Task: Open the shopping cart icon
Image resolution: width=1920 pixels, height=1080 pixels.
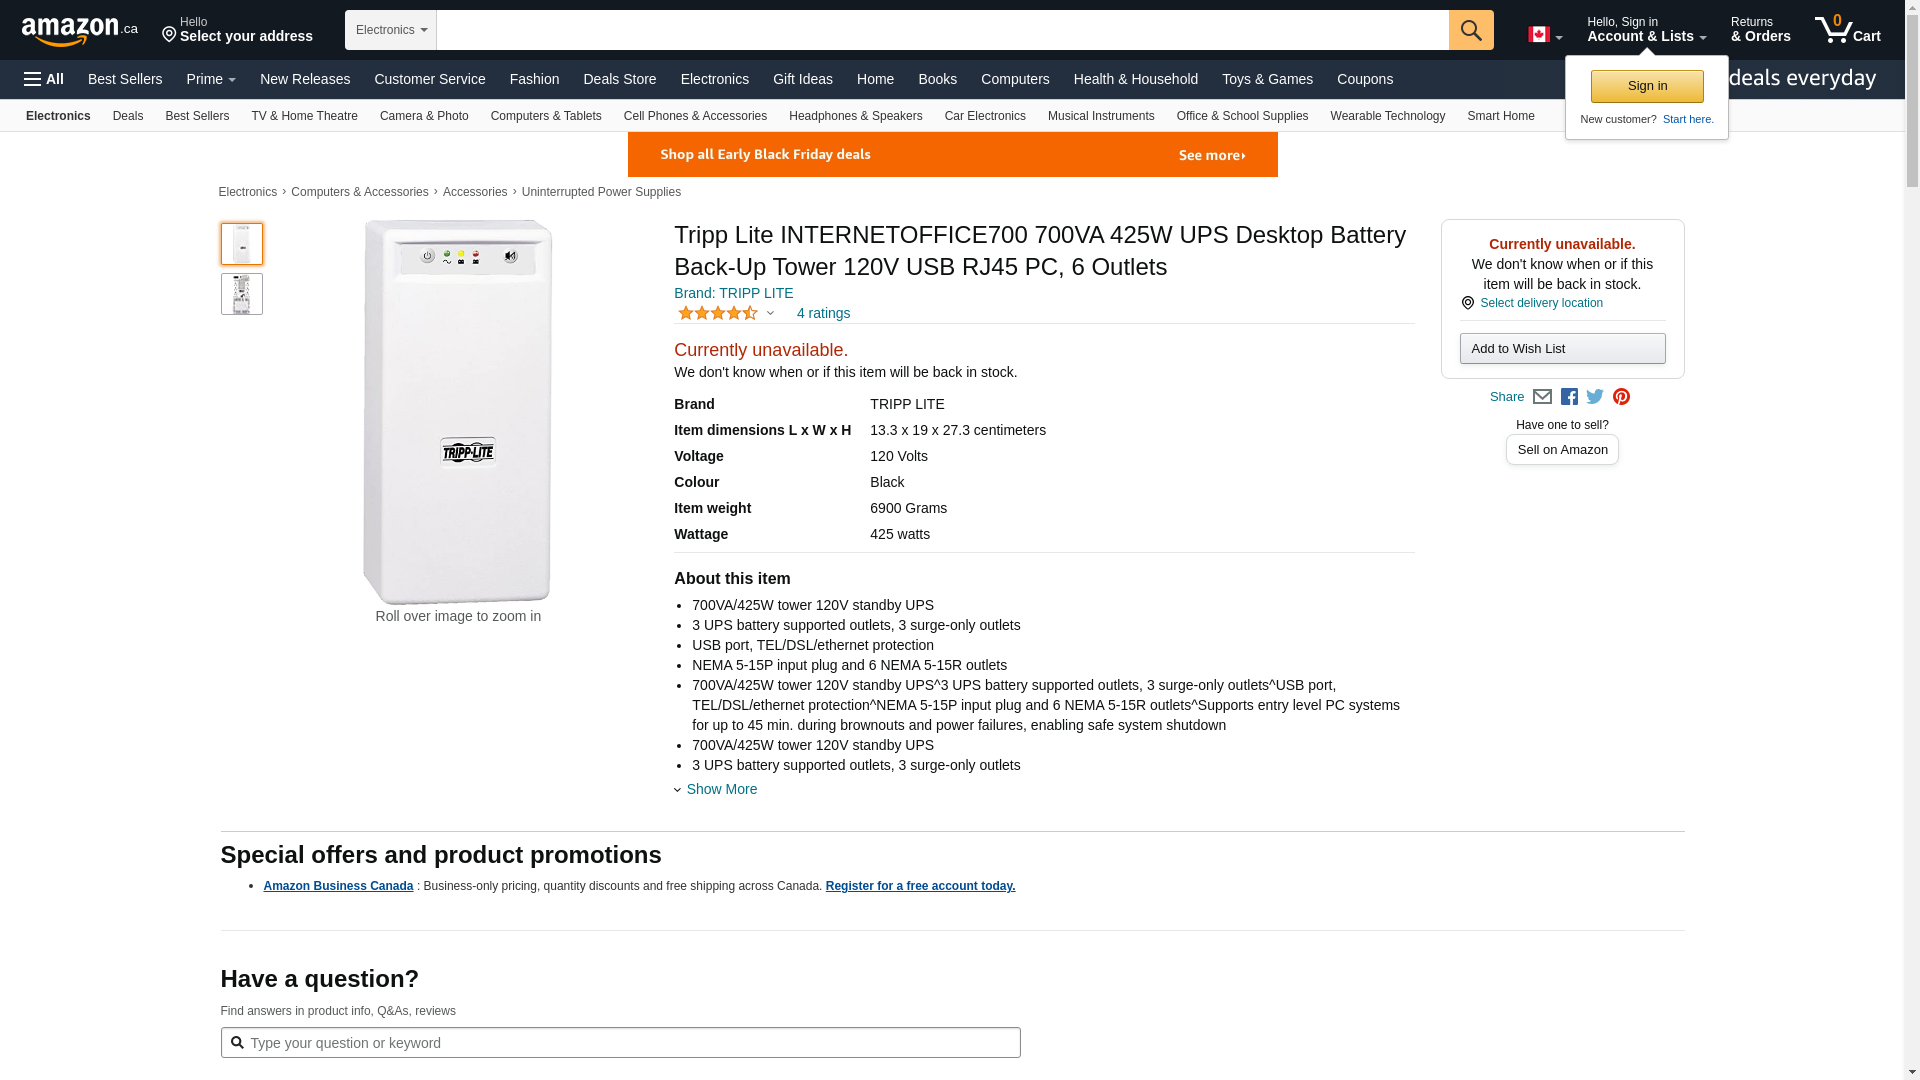Action: tap(1847, 30)
